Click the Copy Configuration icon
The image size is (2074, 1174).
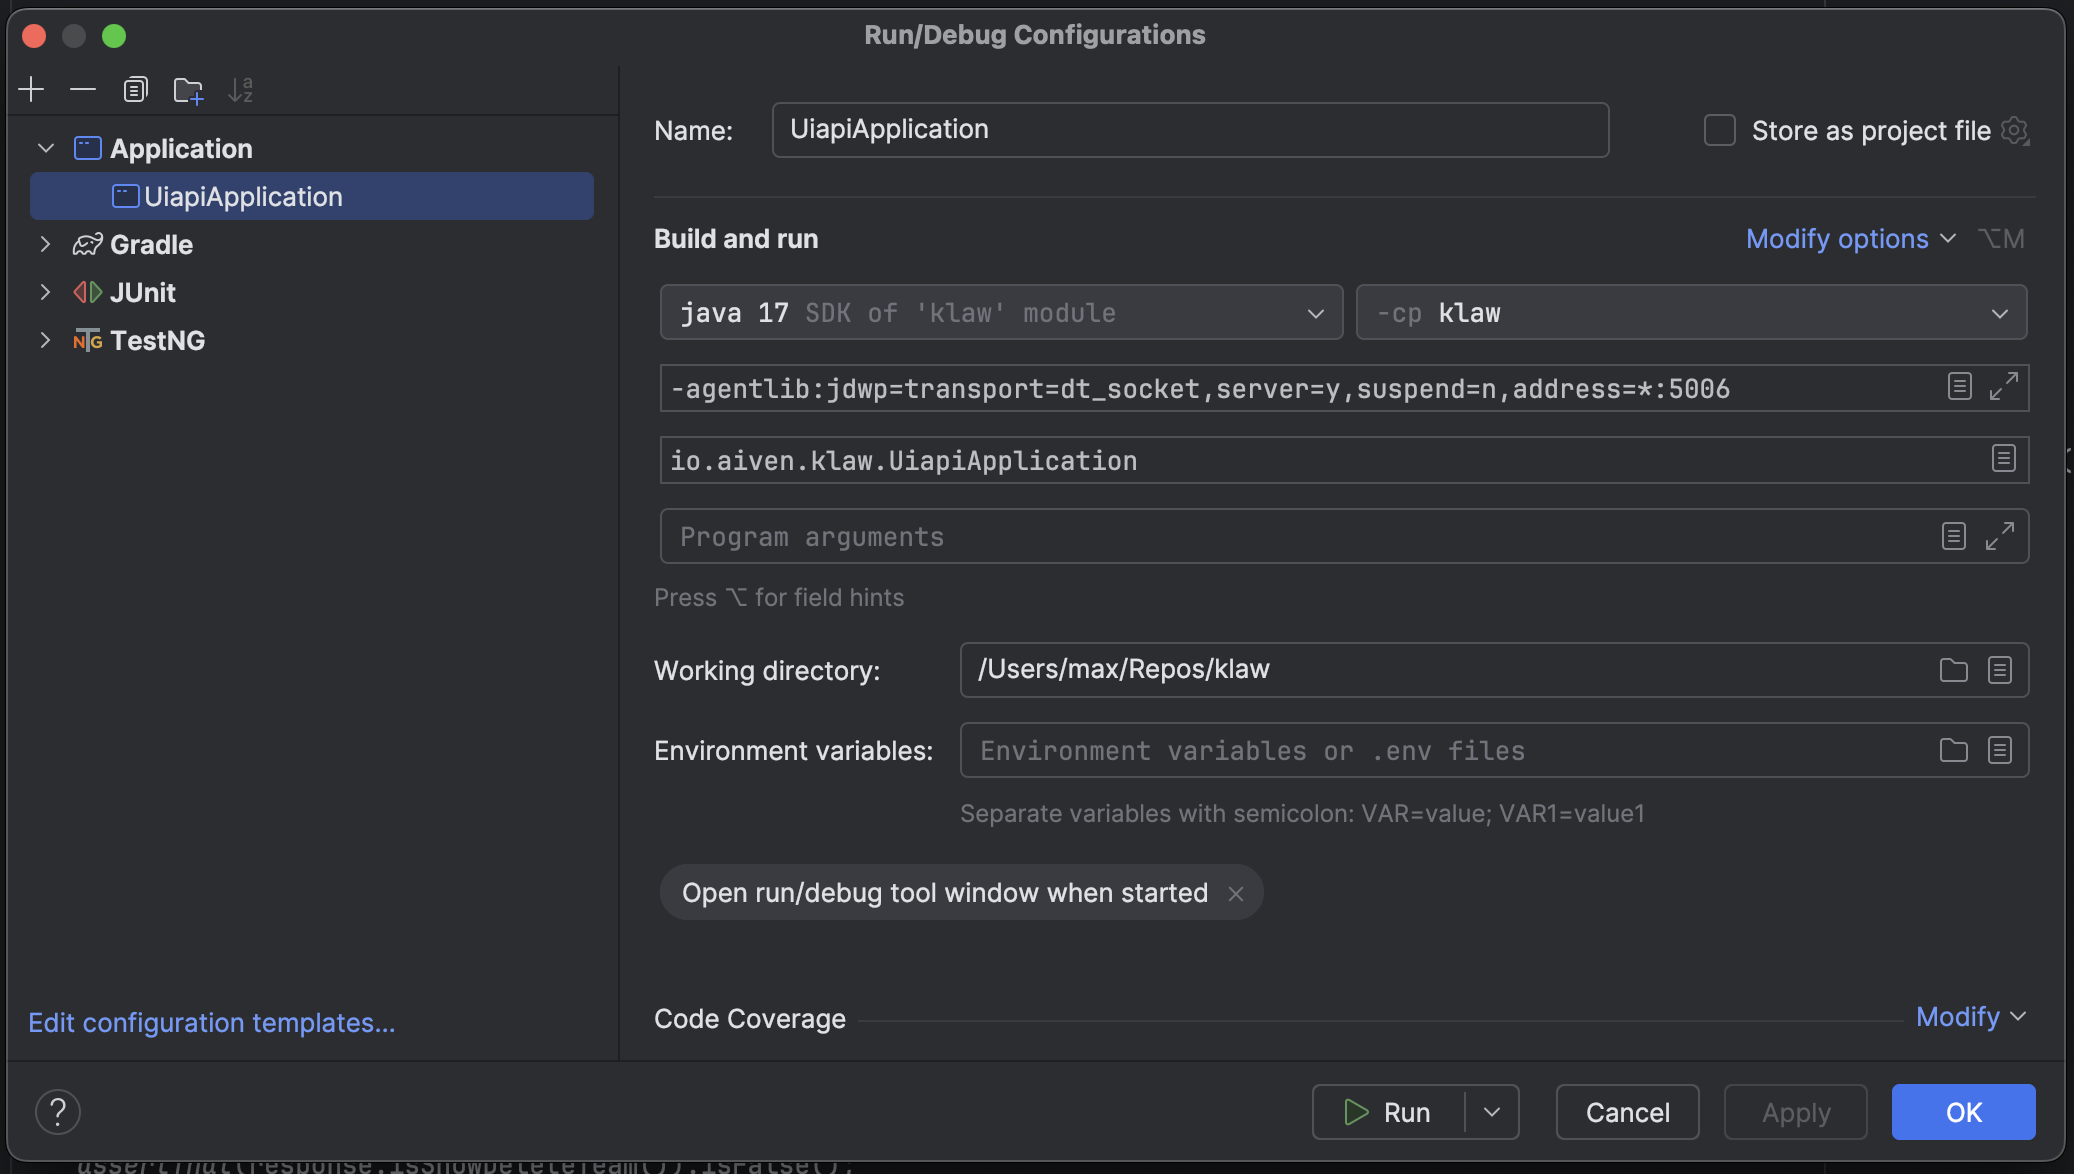(135, 90)
